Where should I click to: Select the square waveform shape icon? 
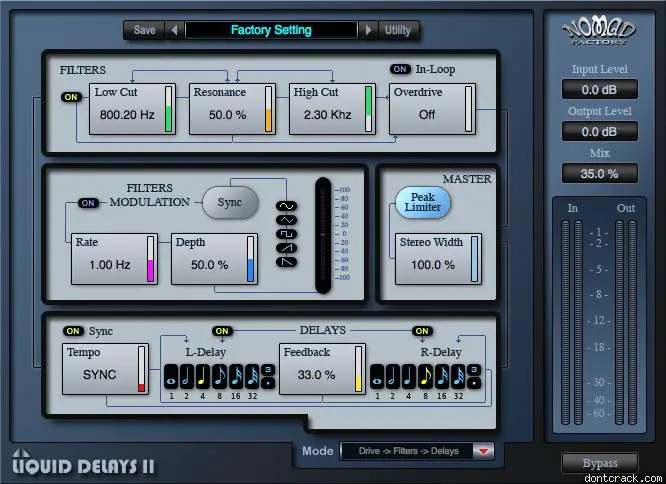[287, 234]
